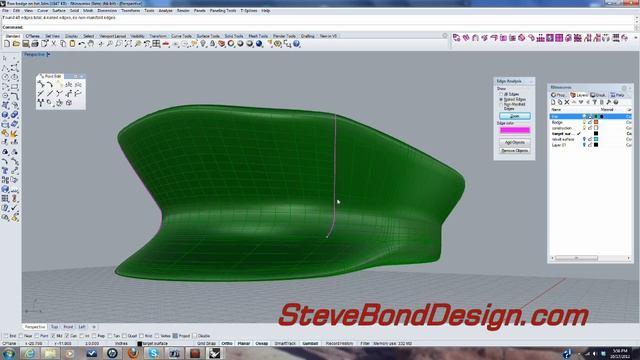
Task: Switch to the Front viewport tab
Action: click(68, 327)
